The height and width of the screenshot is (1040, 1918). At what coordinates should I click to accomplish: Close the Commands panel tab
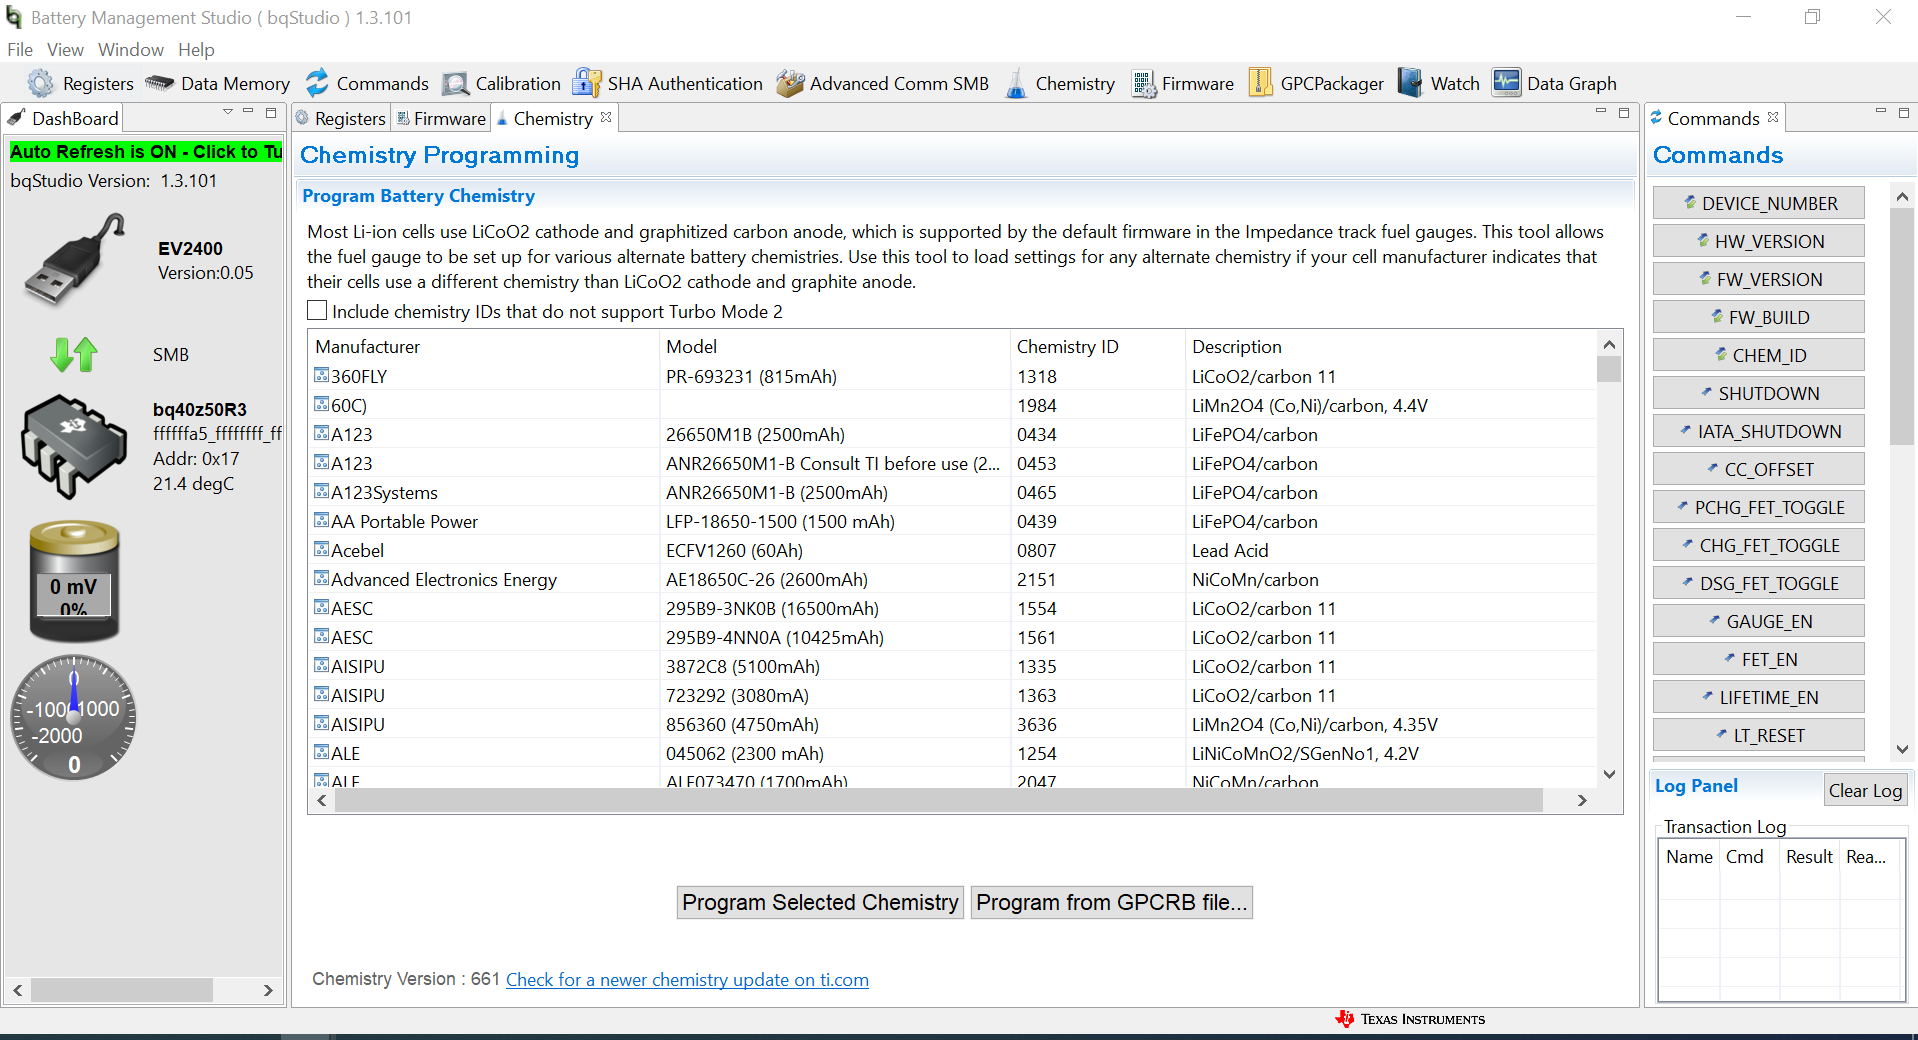click(x=1773, y=117)
